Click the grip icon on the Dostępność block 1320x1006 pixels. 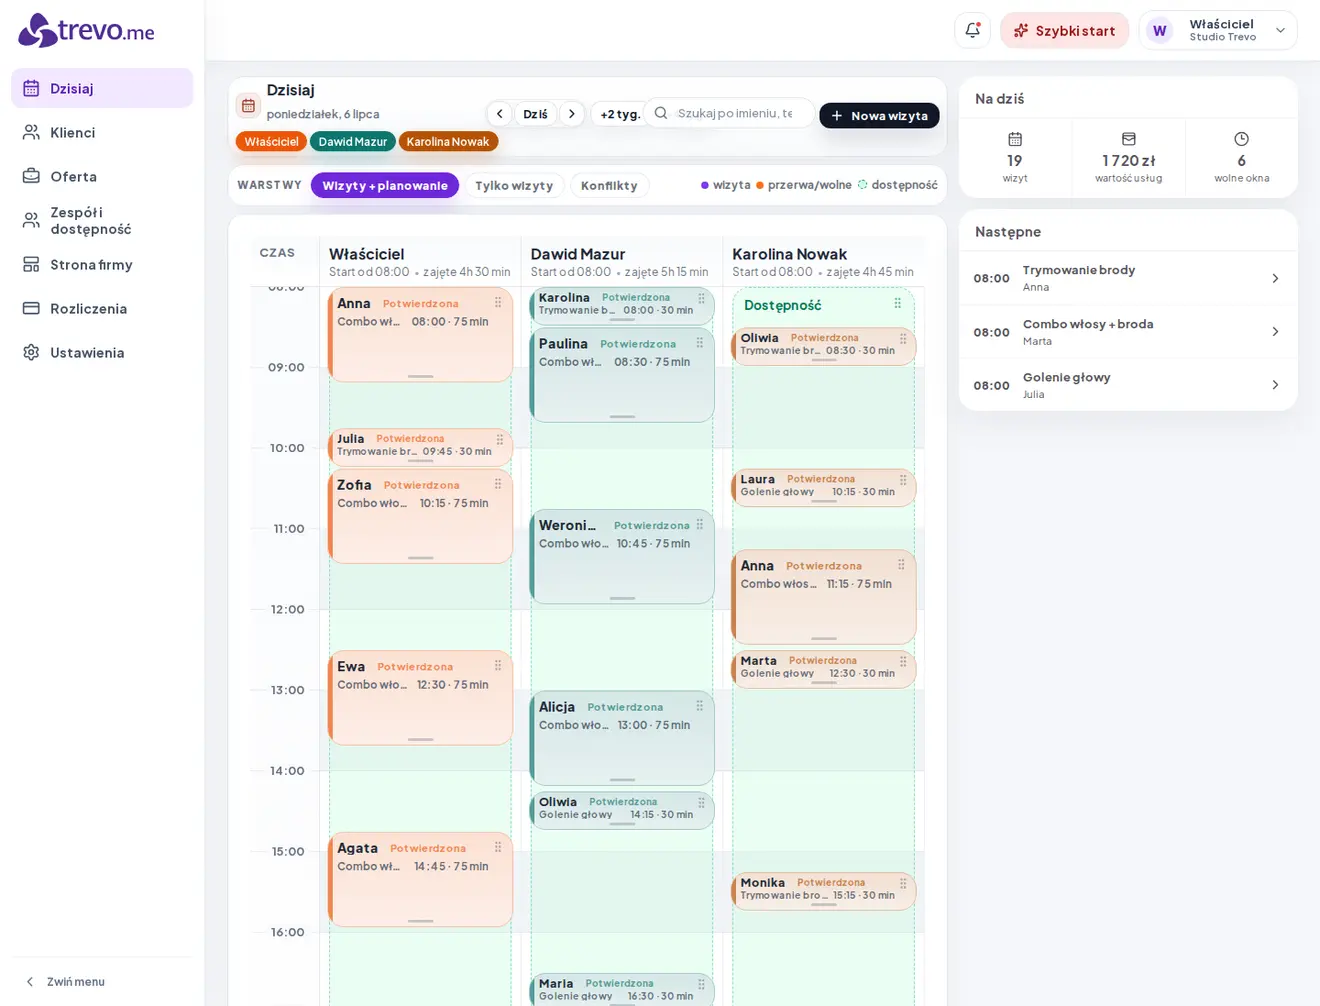pyautogui.click(x=898, y=303)
